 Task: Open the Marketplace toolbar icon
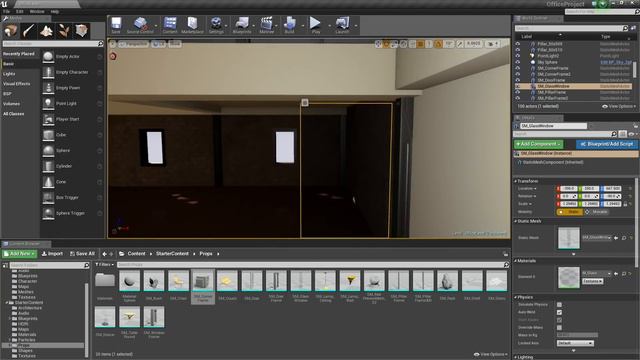pyautogui.click(x=192, y=25)
